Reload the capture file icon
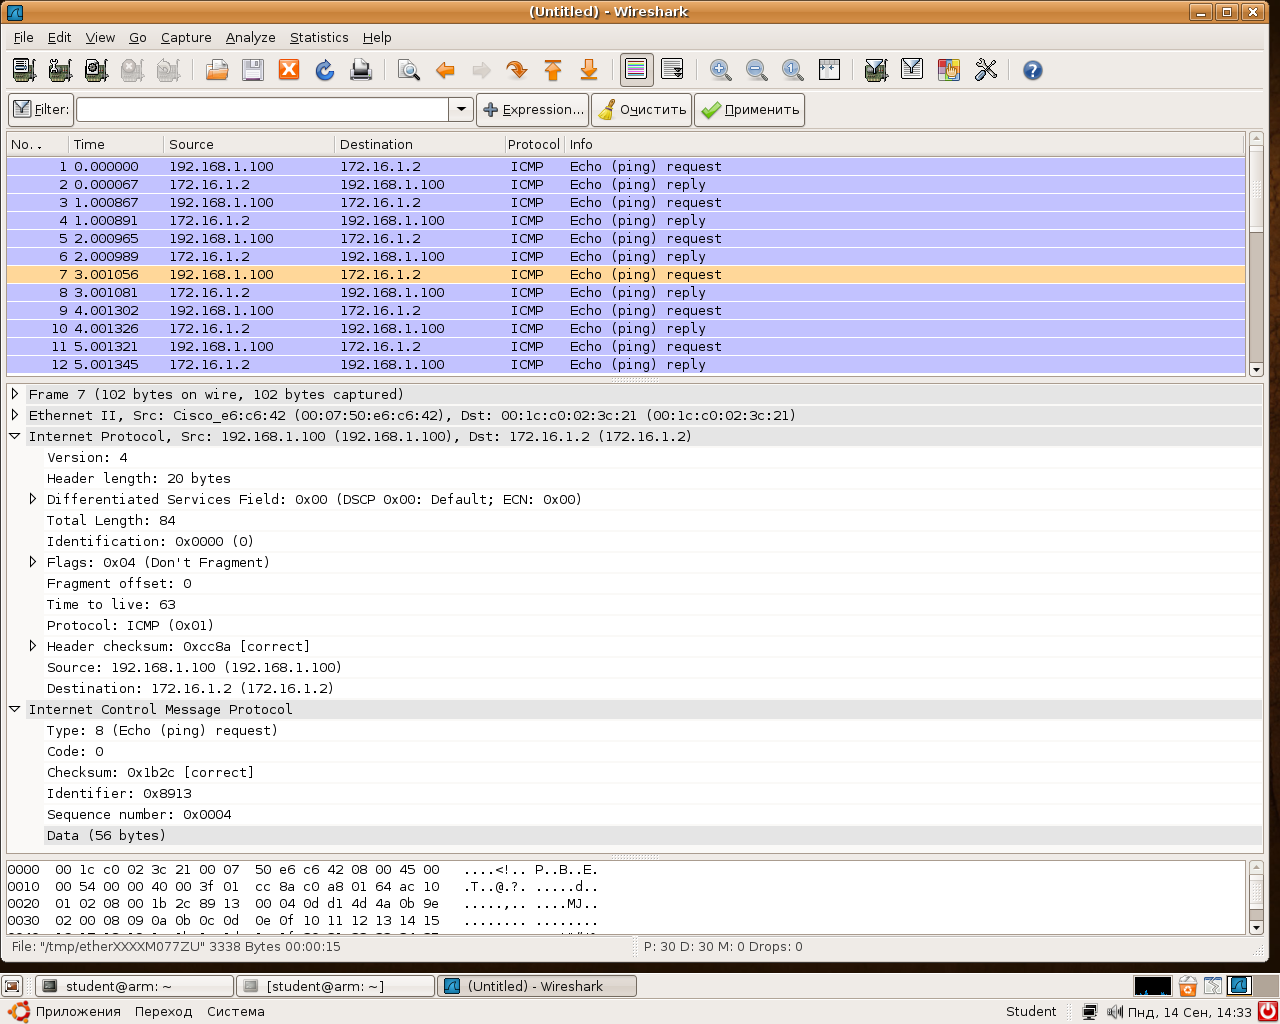 pyautogui.click(x=325, y=70)
